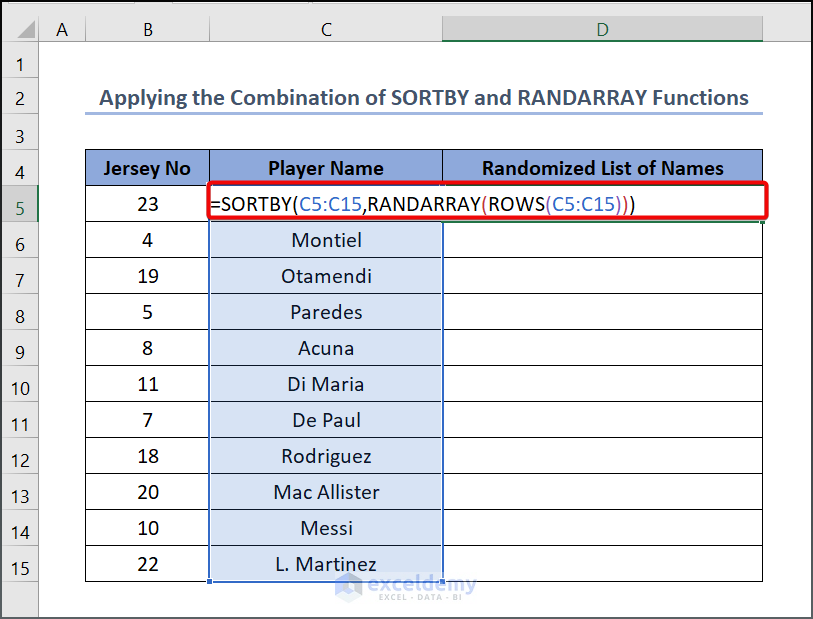Click the empty randomized cell beside Acuna
Screen dimensions: 813x619
(x=602, y=348)
